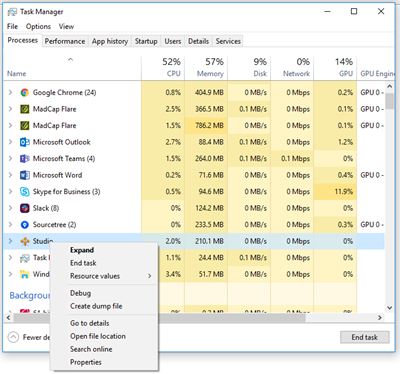This screenshot has height=374, width=400.
Task: Click the GPU Engine column header
Action: tap(376, 67)
